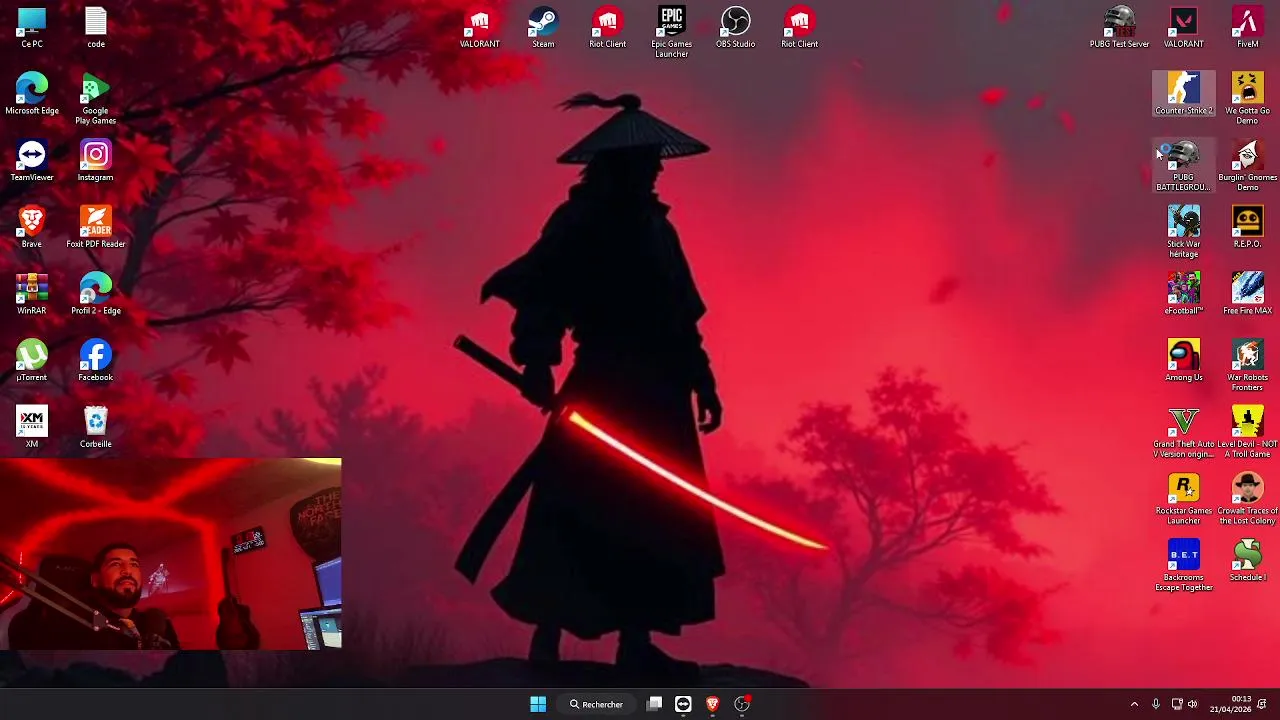The width and height of the screenshot is (1280, 720).
Task: Open VALORANT icon beside PUBG Test Server
Action: (x=1184, y=28)
